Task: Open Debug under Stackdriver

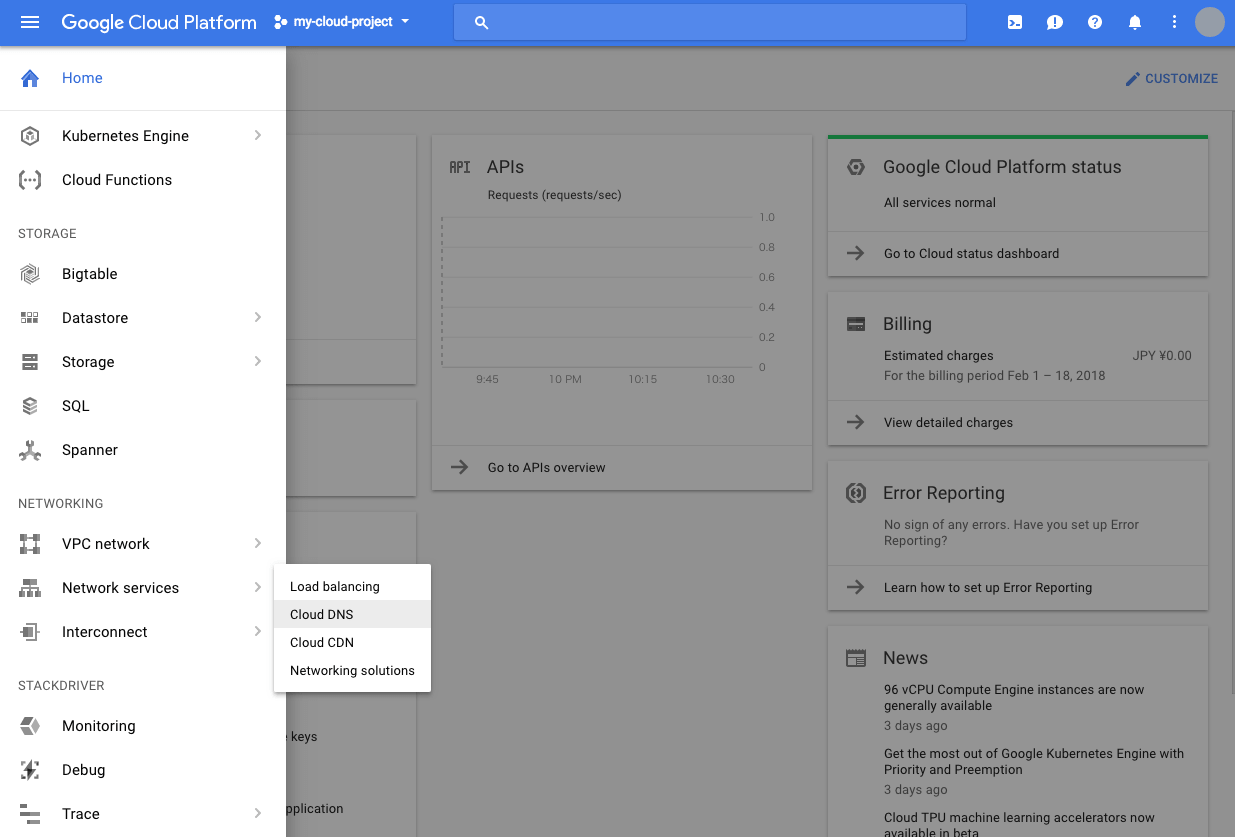Action: 143,770
